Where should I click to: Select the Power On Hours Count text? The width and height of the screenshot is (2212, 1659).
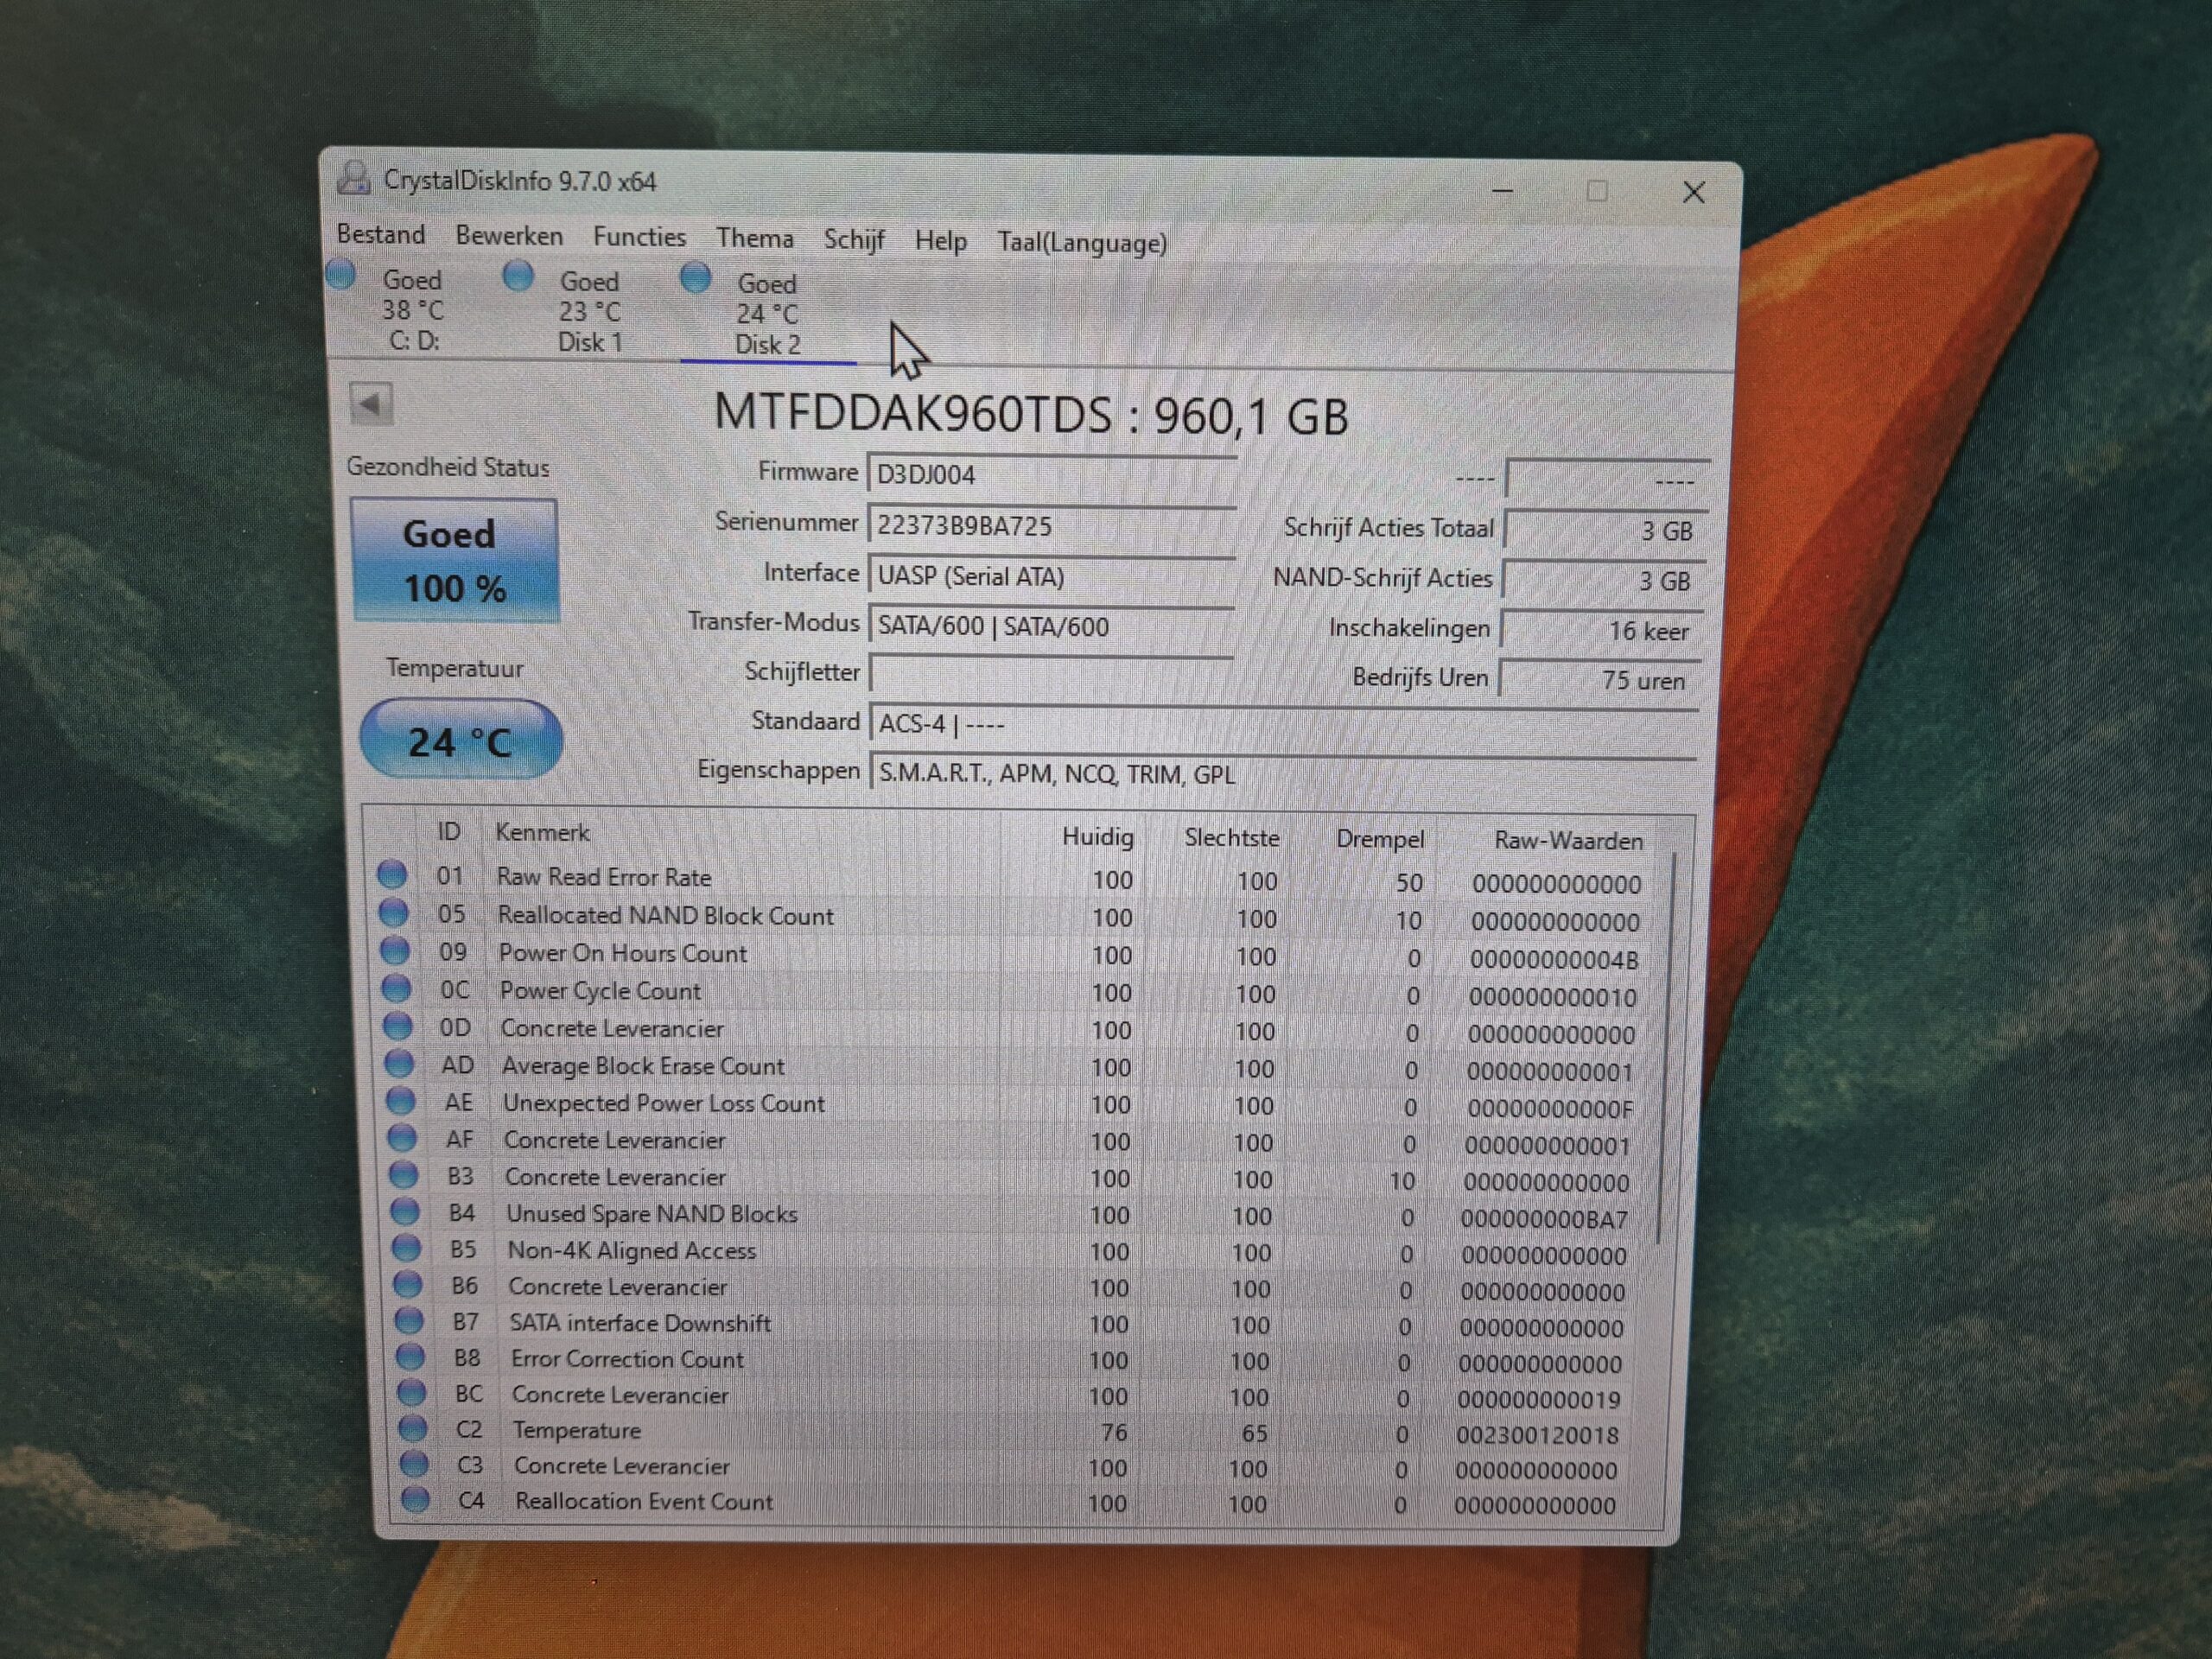pyautogui.click(x=622, y=953)
